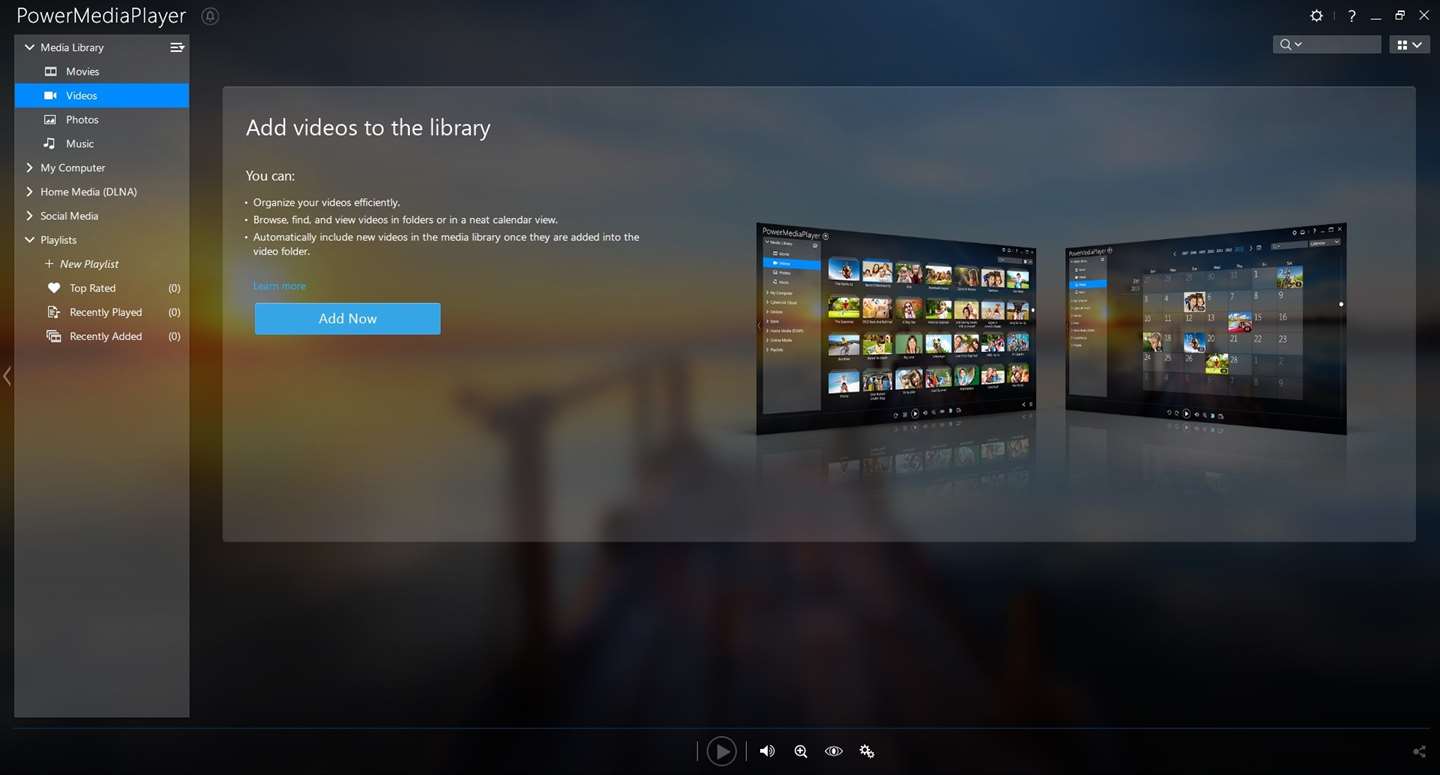Open the notifications bell beside the PowerMediaPlayer title
Image resolution: width=1440 pixels, height=775 pixels.
(x=210, y=16)
